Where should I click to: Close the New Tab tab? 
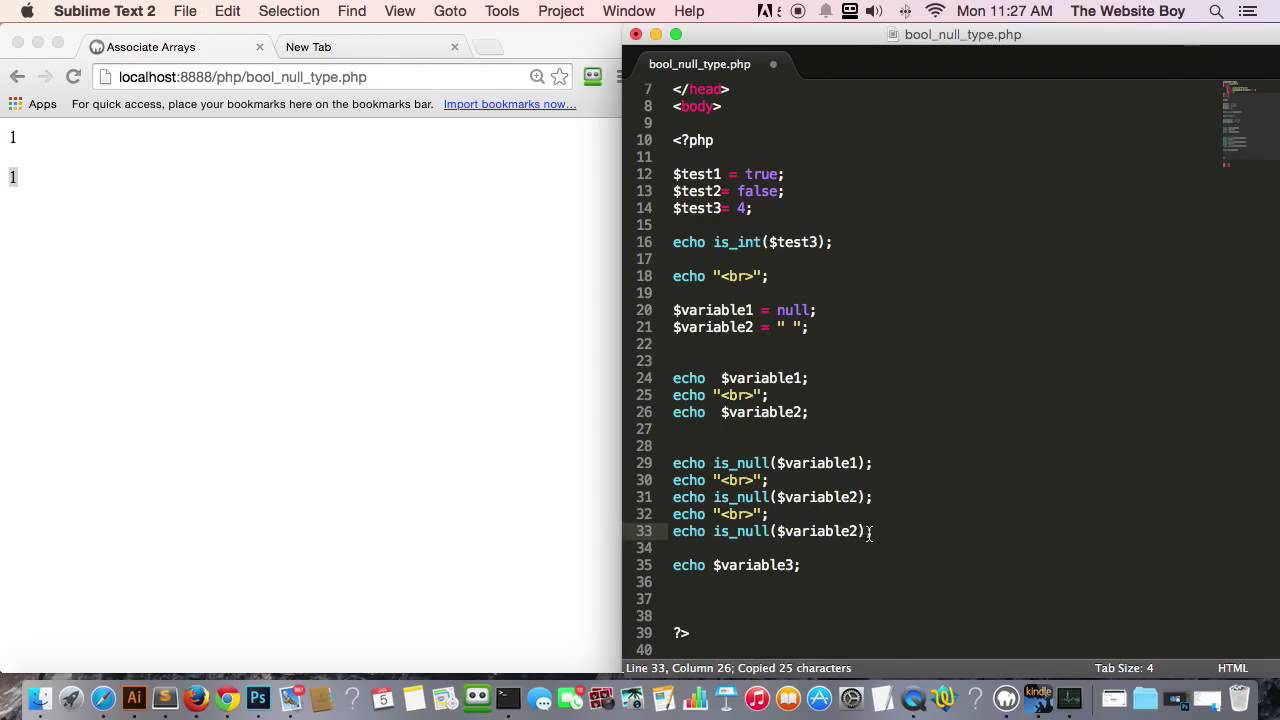coord(455,47)
